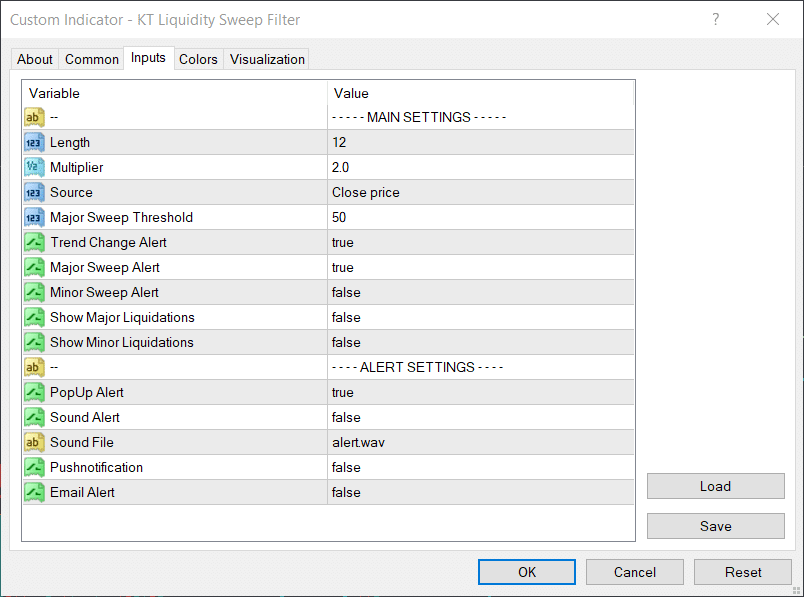Reset inputs with the Reset button

click(743, 572)
